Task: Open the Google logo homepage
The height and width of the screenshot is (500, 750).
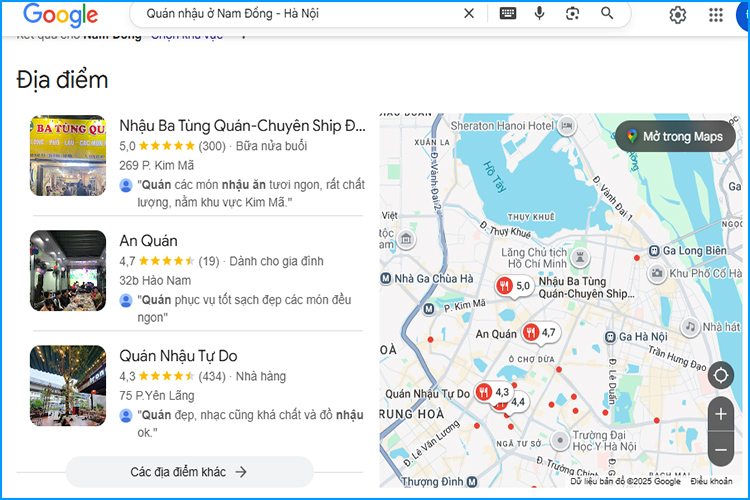Action: tap(61, 14)
